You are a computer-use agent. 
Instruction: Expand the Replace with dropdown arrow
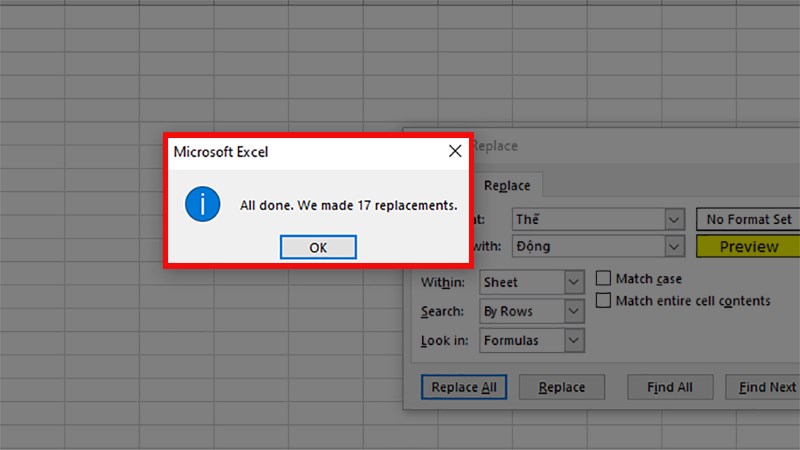coord(674,246)
